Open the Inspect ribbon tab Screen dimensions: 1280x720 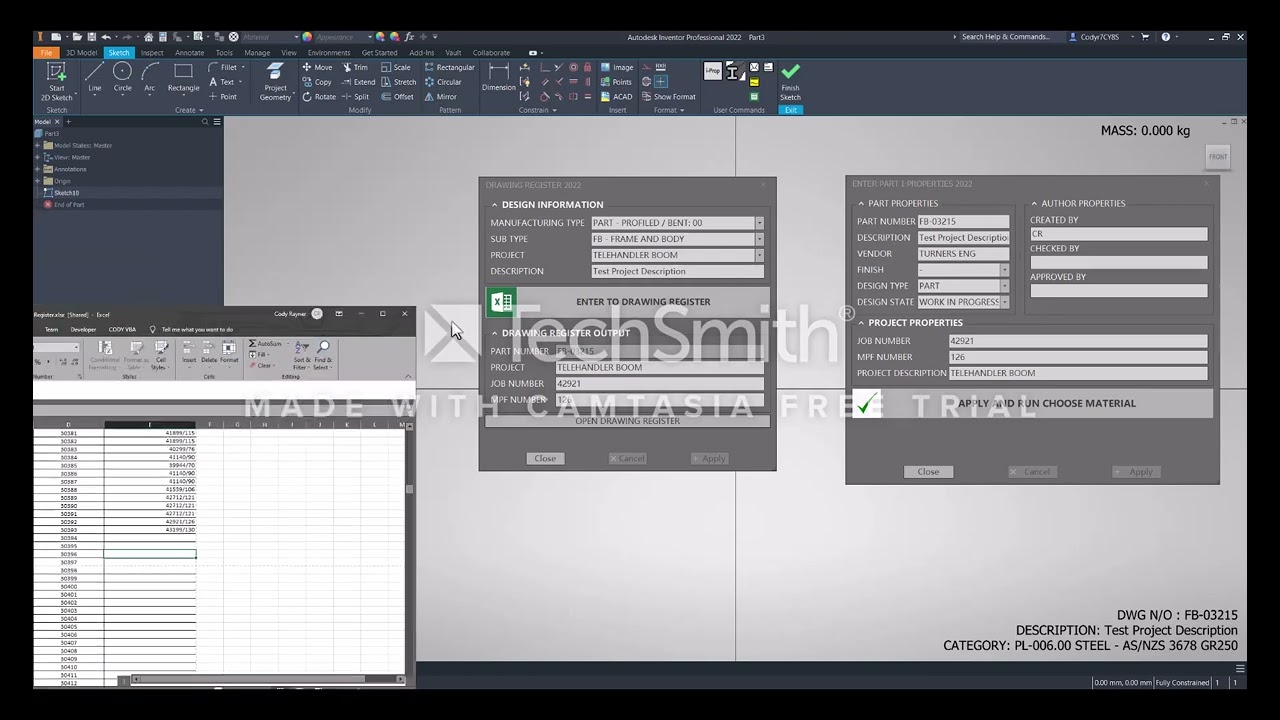[152, 53]
